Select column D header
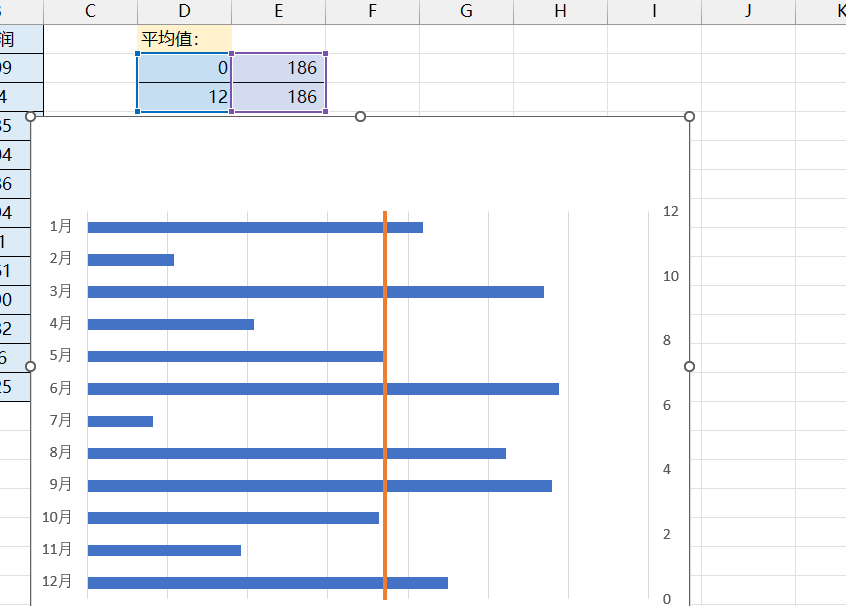Viewport: 846px width, 606px height. (185, 11)
